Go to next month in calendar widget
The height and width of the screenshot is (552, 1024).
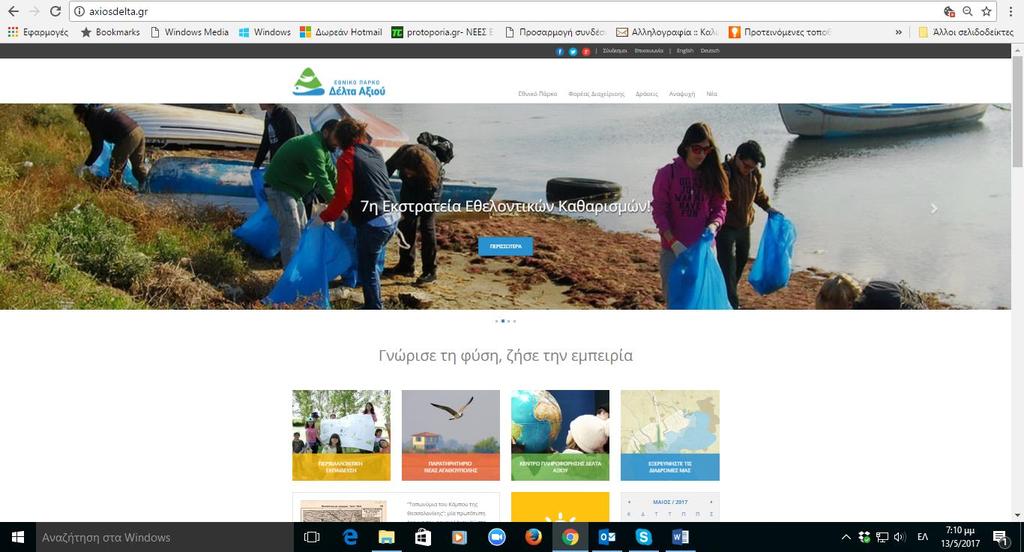point(711,502)
